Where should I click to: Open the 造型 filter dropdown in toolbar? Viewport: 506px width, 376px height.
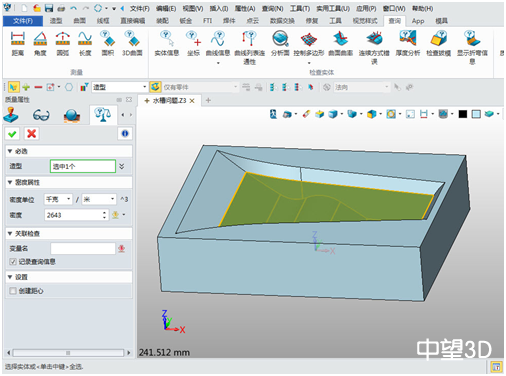tap(120, 87)
